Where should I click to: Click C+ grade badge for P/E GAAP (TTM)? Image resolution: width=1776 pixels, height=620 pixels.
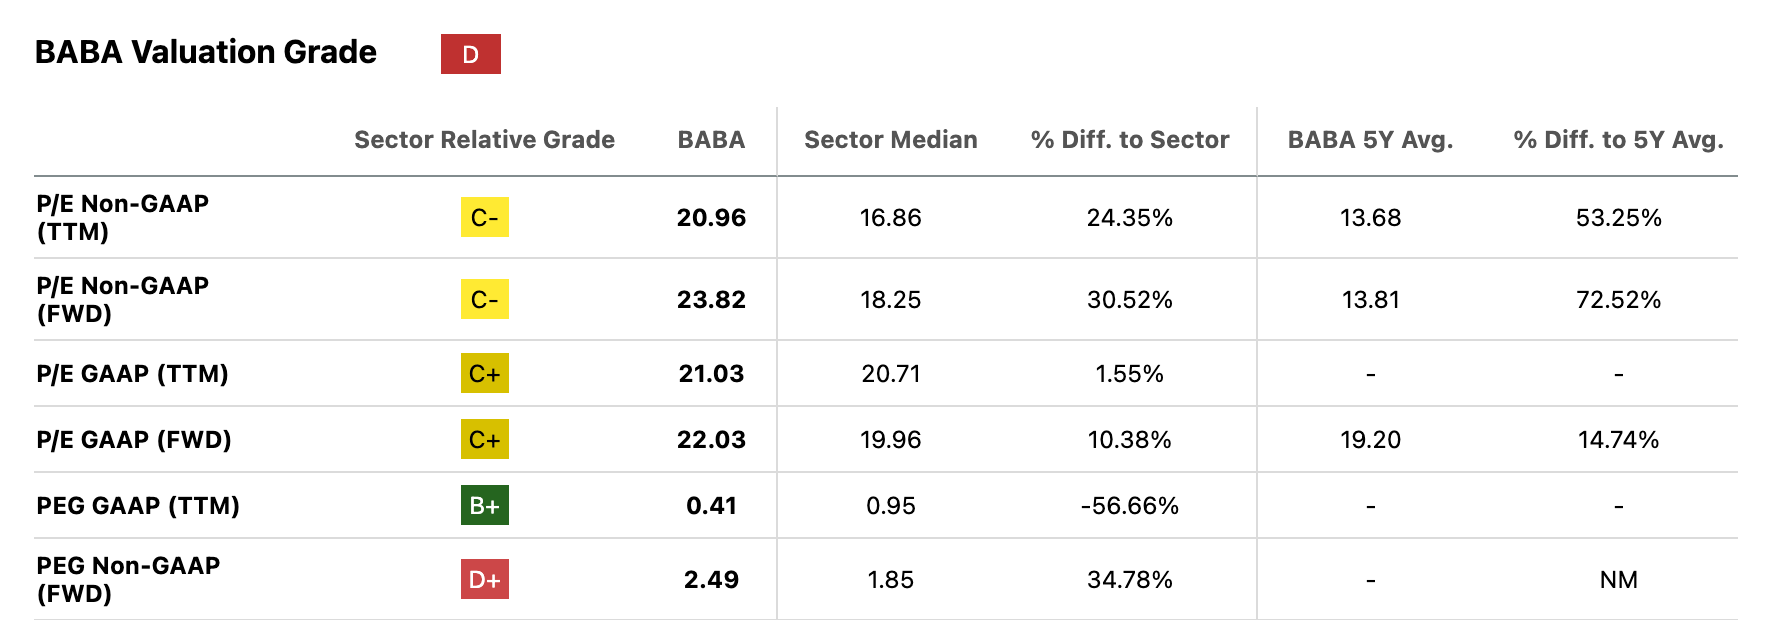tap(484, 373)
